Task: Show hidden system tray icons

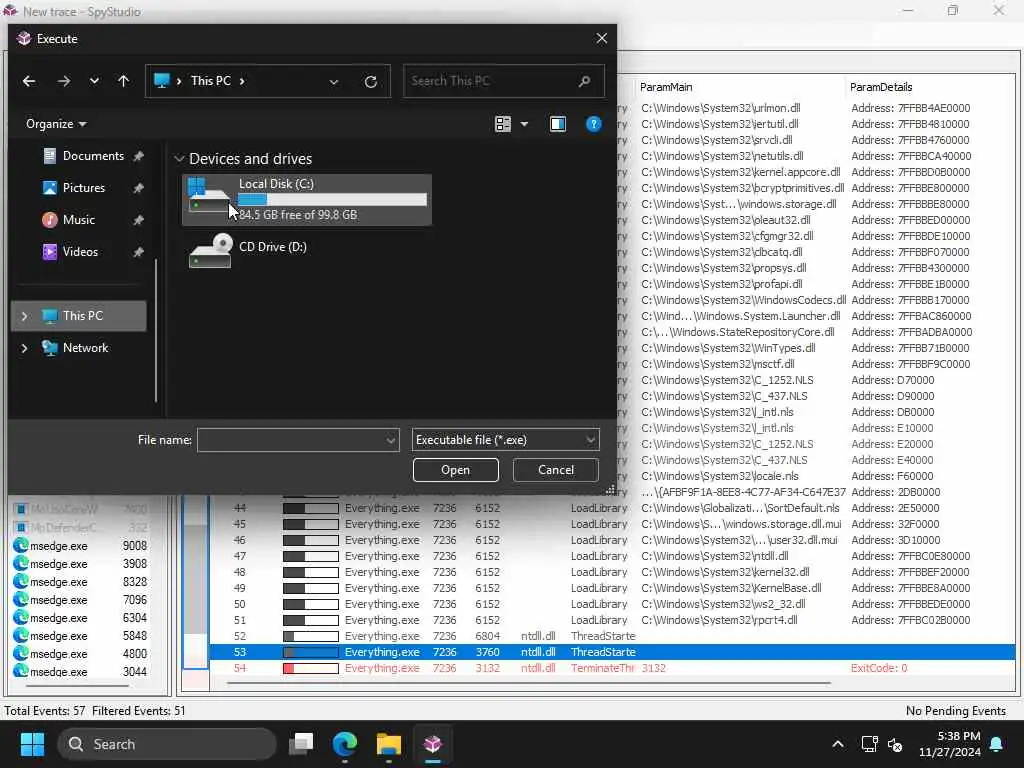Action: (x=837, y=744)
